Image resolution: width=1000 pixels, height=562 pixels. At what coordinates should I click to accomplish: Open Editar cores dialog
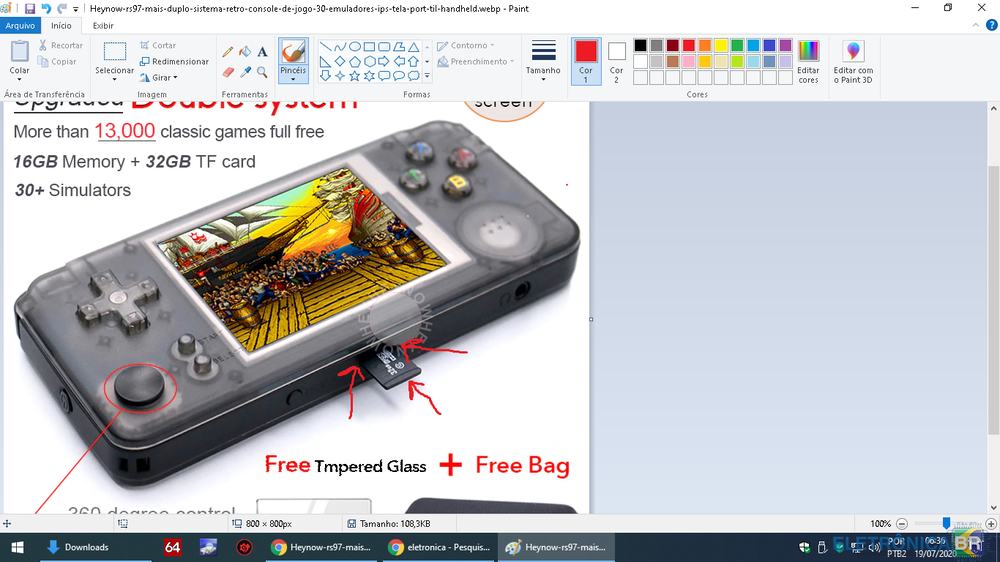click(808, 62)
